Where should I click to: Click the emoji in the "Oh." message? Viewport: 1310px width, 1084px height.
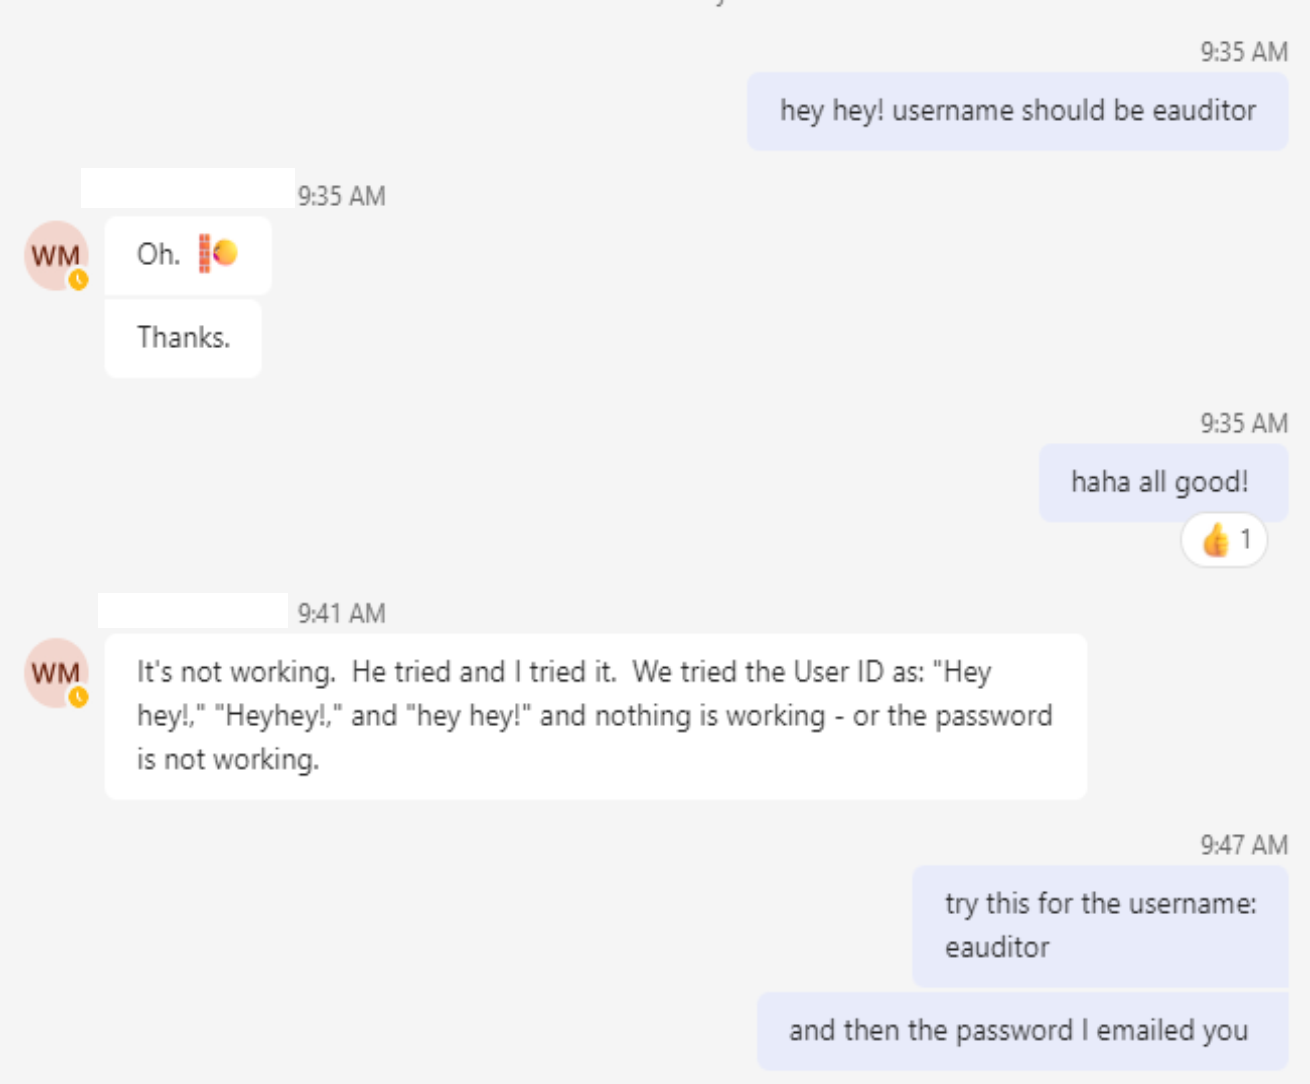pos(218,253)
